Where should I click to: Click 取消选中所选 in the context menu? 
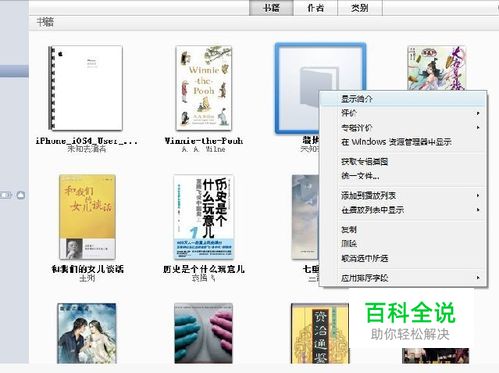pos(403,258)
